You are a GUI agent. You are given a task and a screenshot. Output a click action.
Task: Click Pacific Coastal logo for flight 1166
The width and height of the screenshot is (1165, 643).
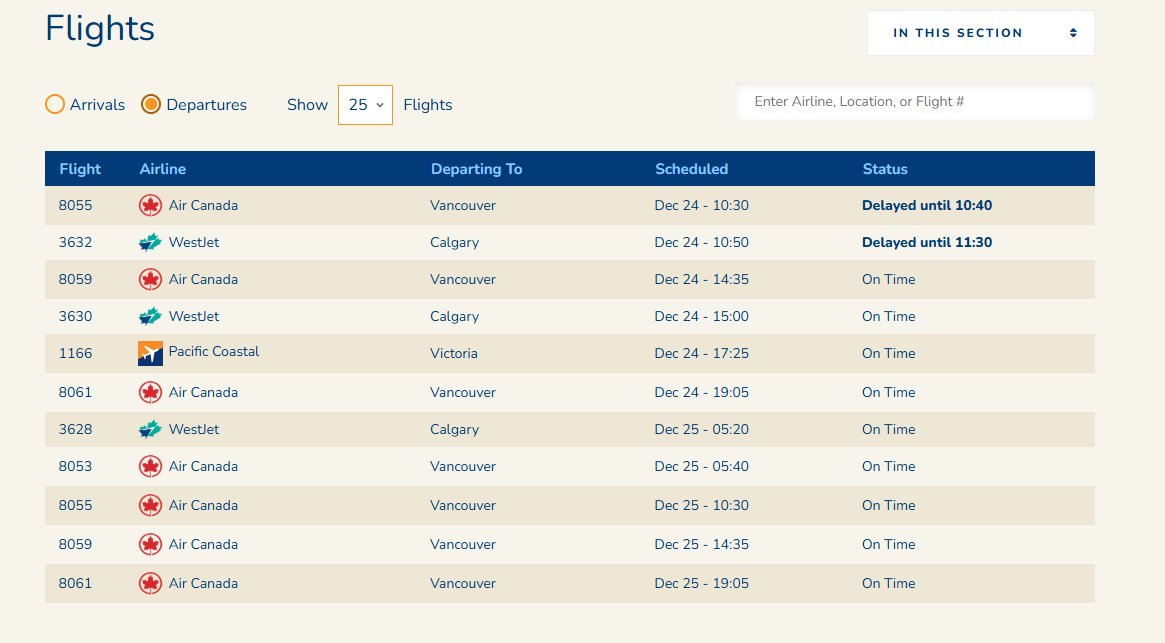pyautogui.click(x=150, y=354)
